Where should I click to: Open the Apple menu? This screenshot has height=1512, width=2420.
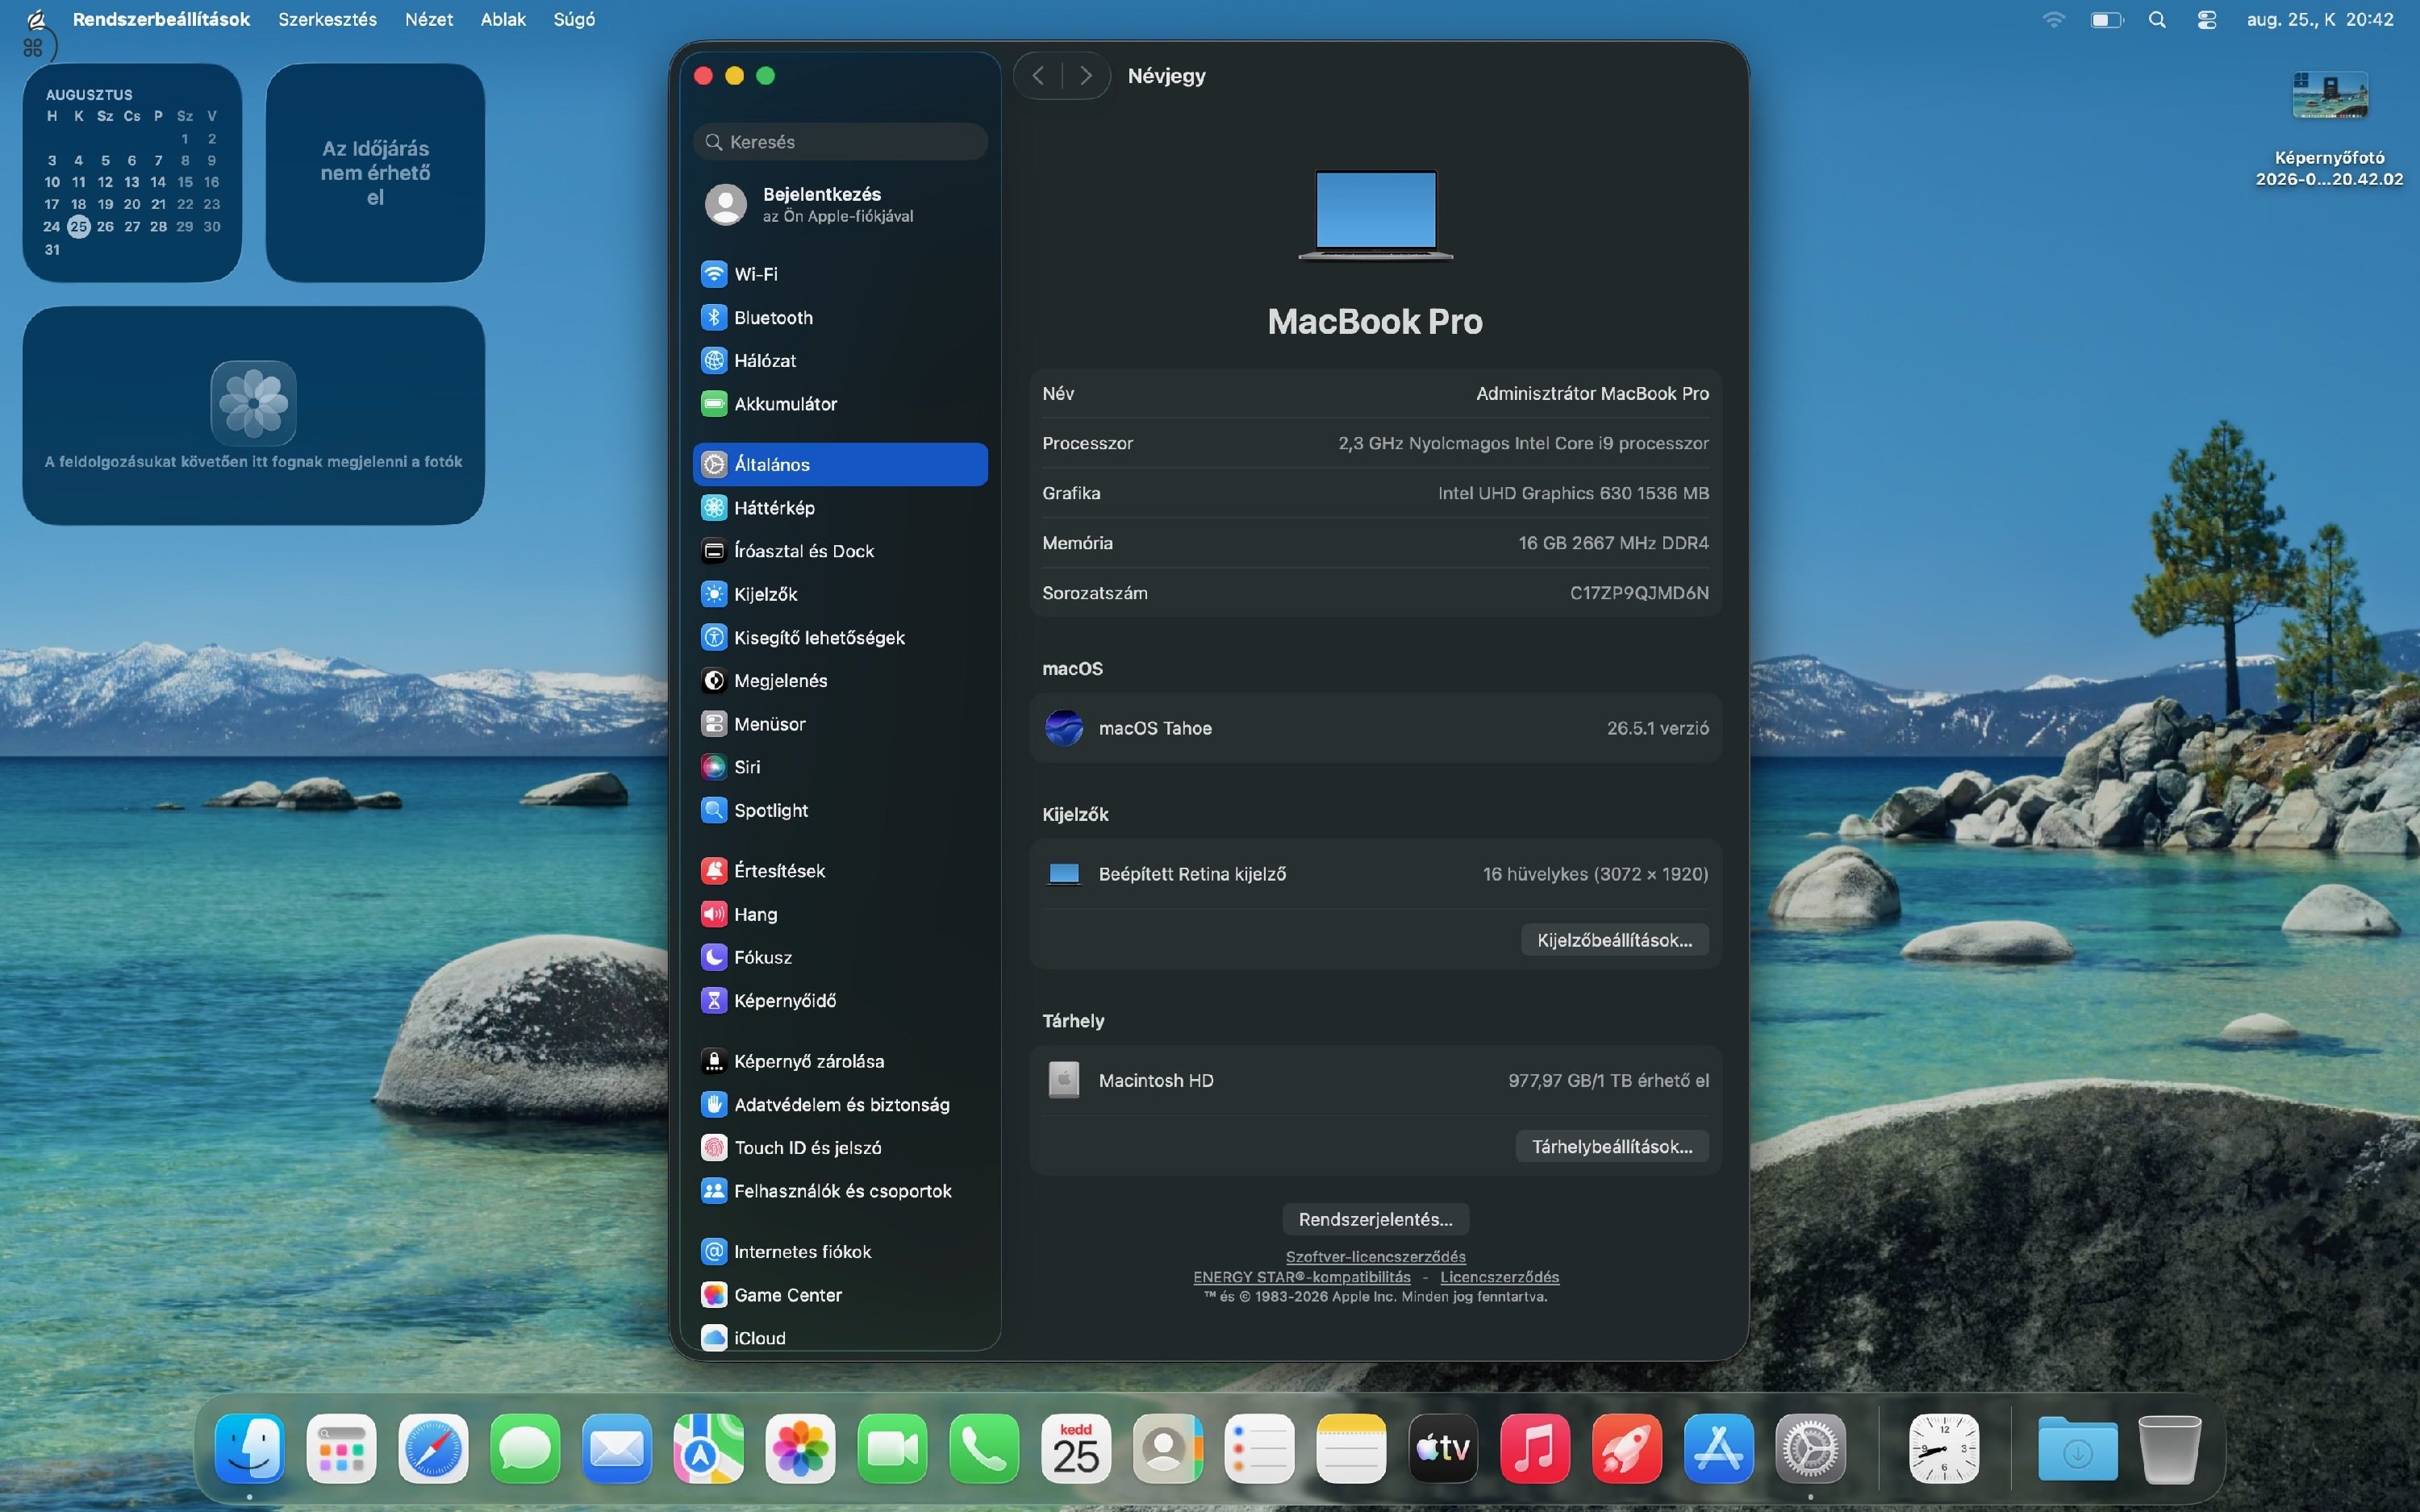coord(36,19)
